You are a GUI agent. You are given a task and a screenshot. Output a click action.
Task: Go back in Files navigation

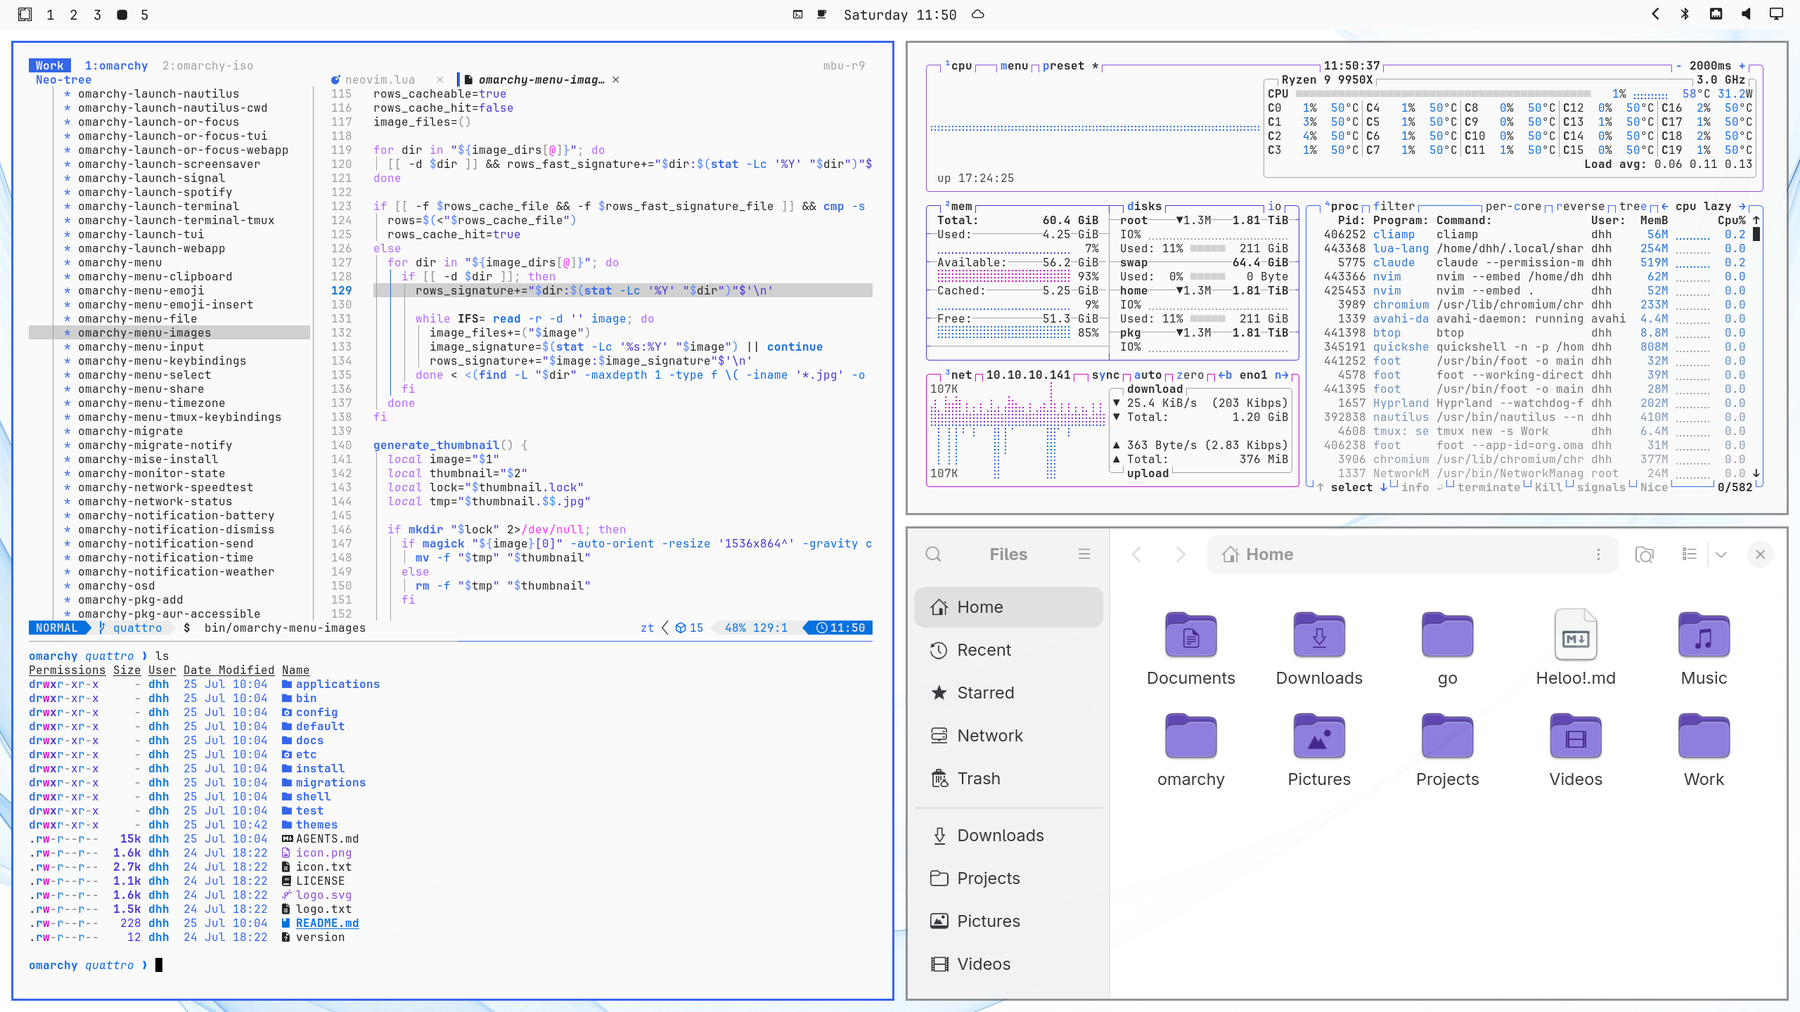(x=1137, y=554)
